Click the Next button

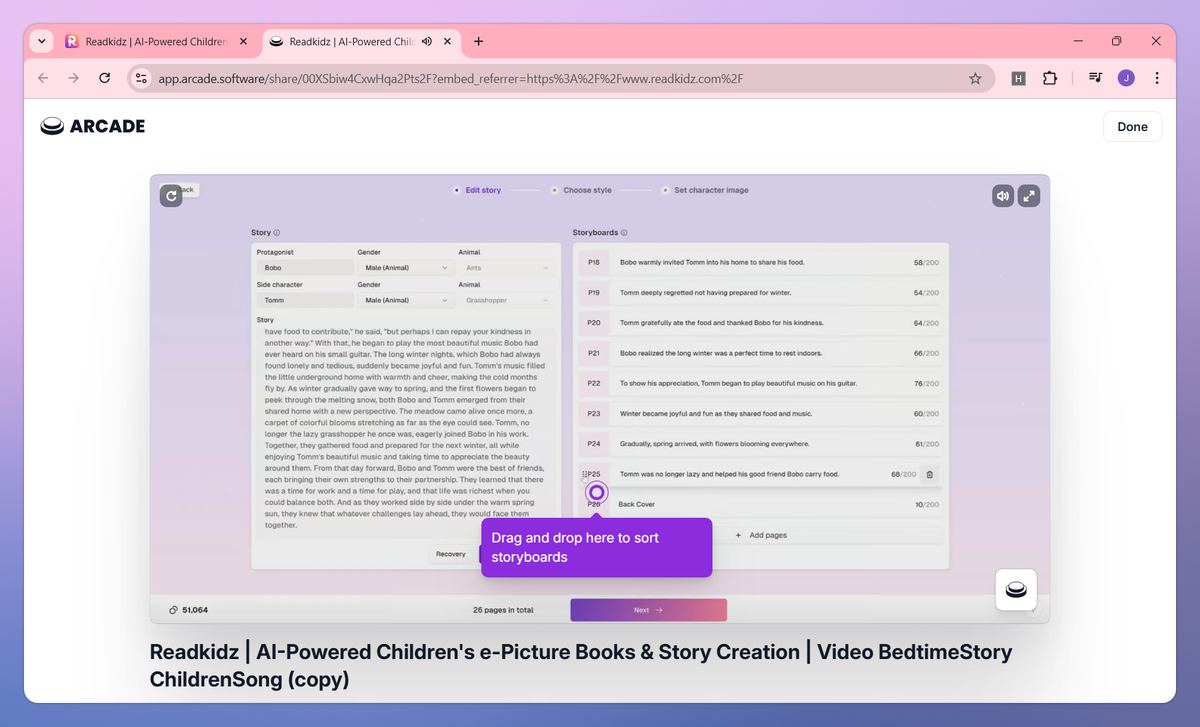648,610
